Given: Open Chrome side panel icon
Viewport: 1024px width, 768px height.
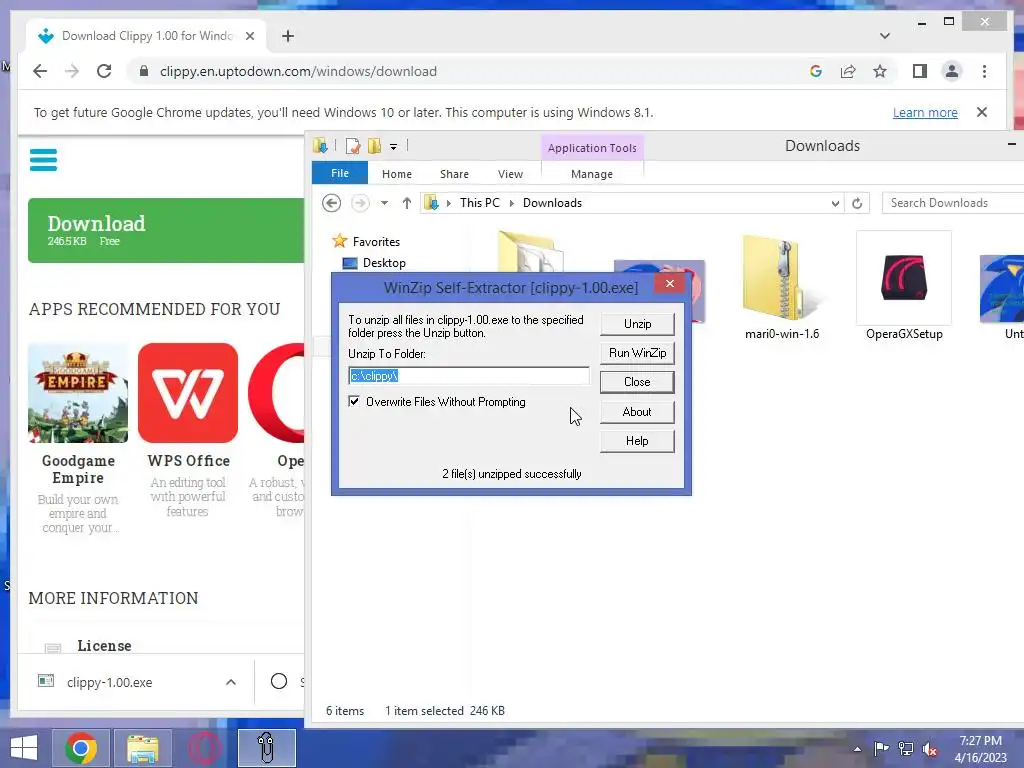Looking at the screenshot, I should click(x=920, y=71).
